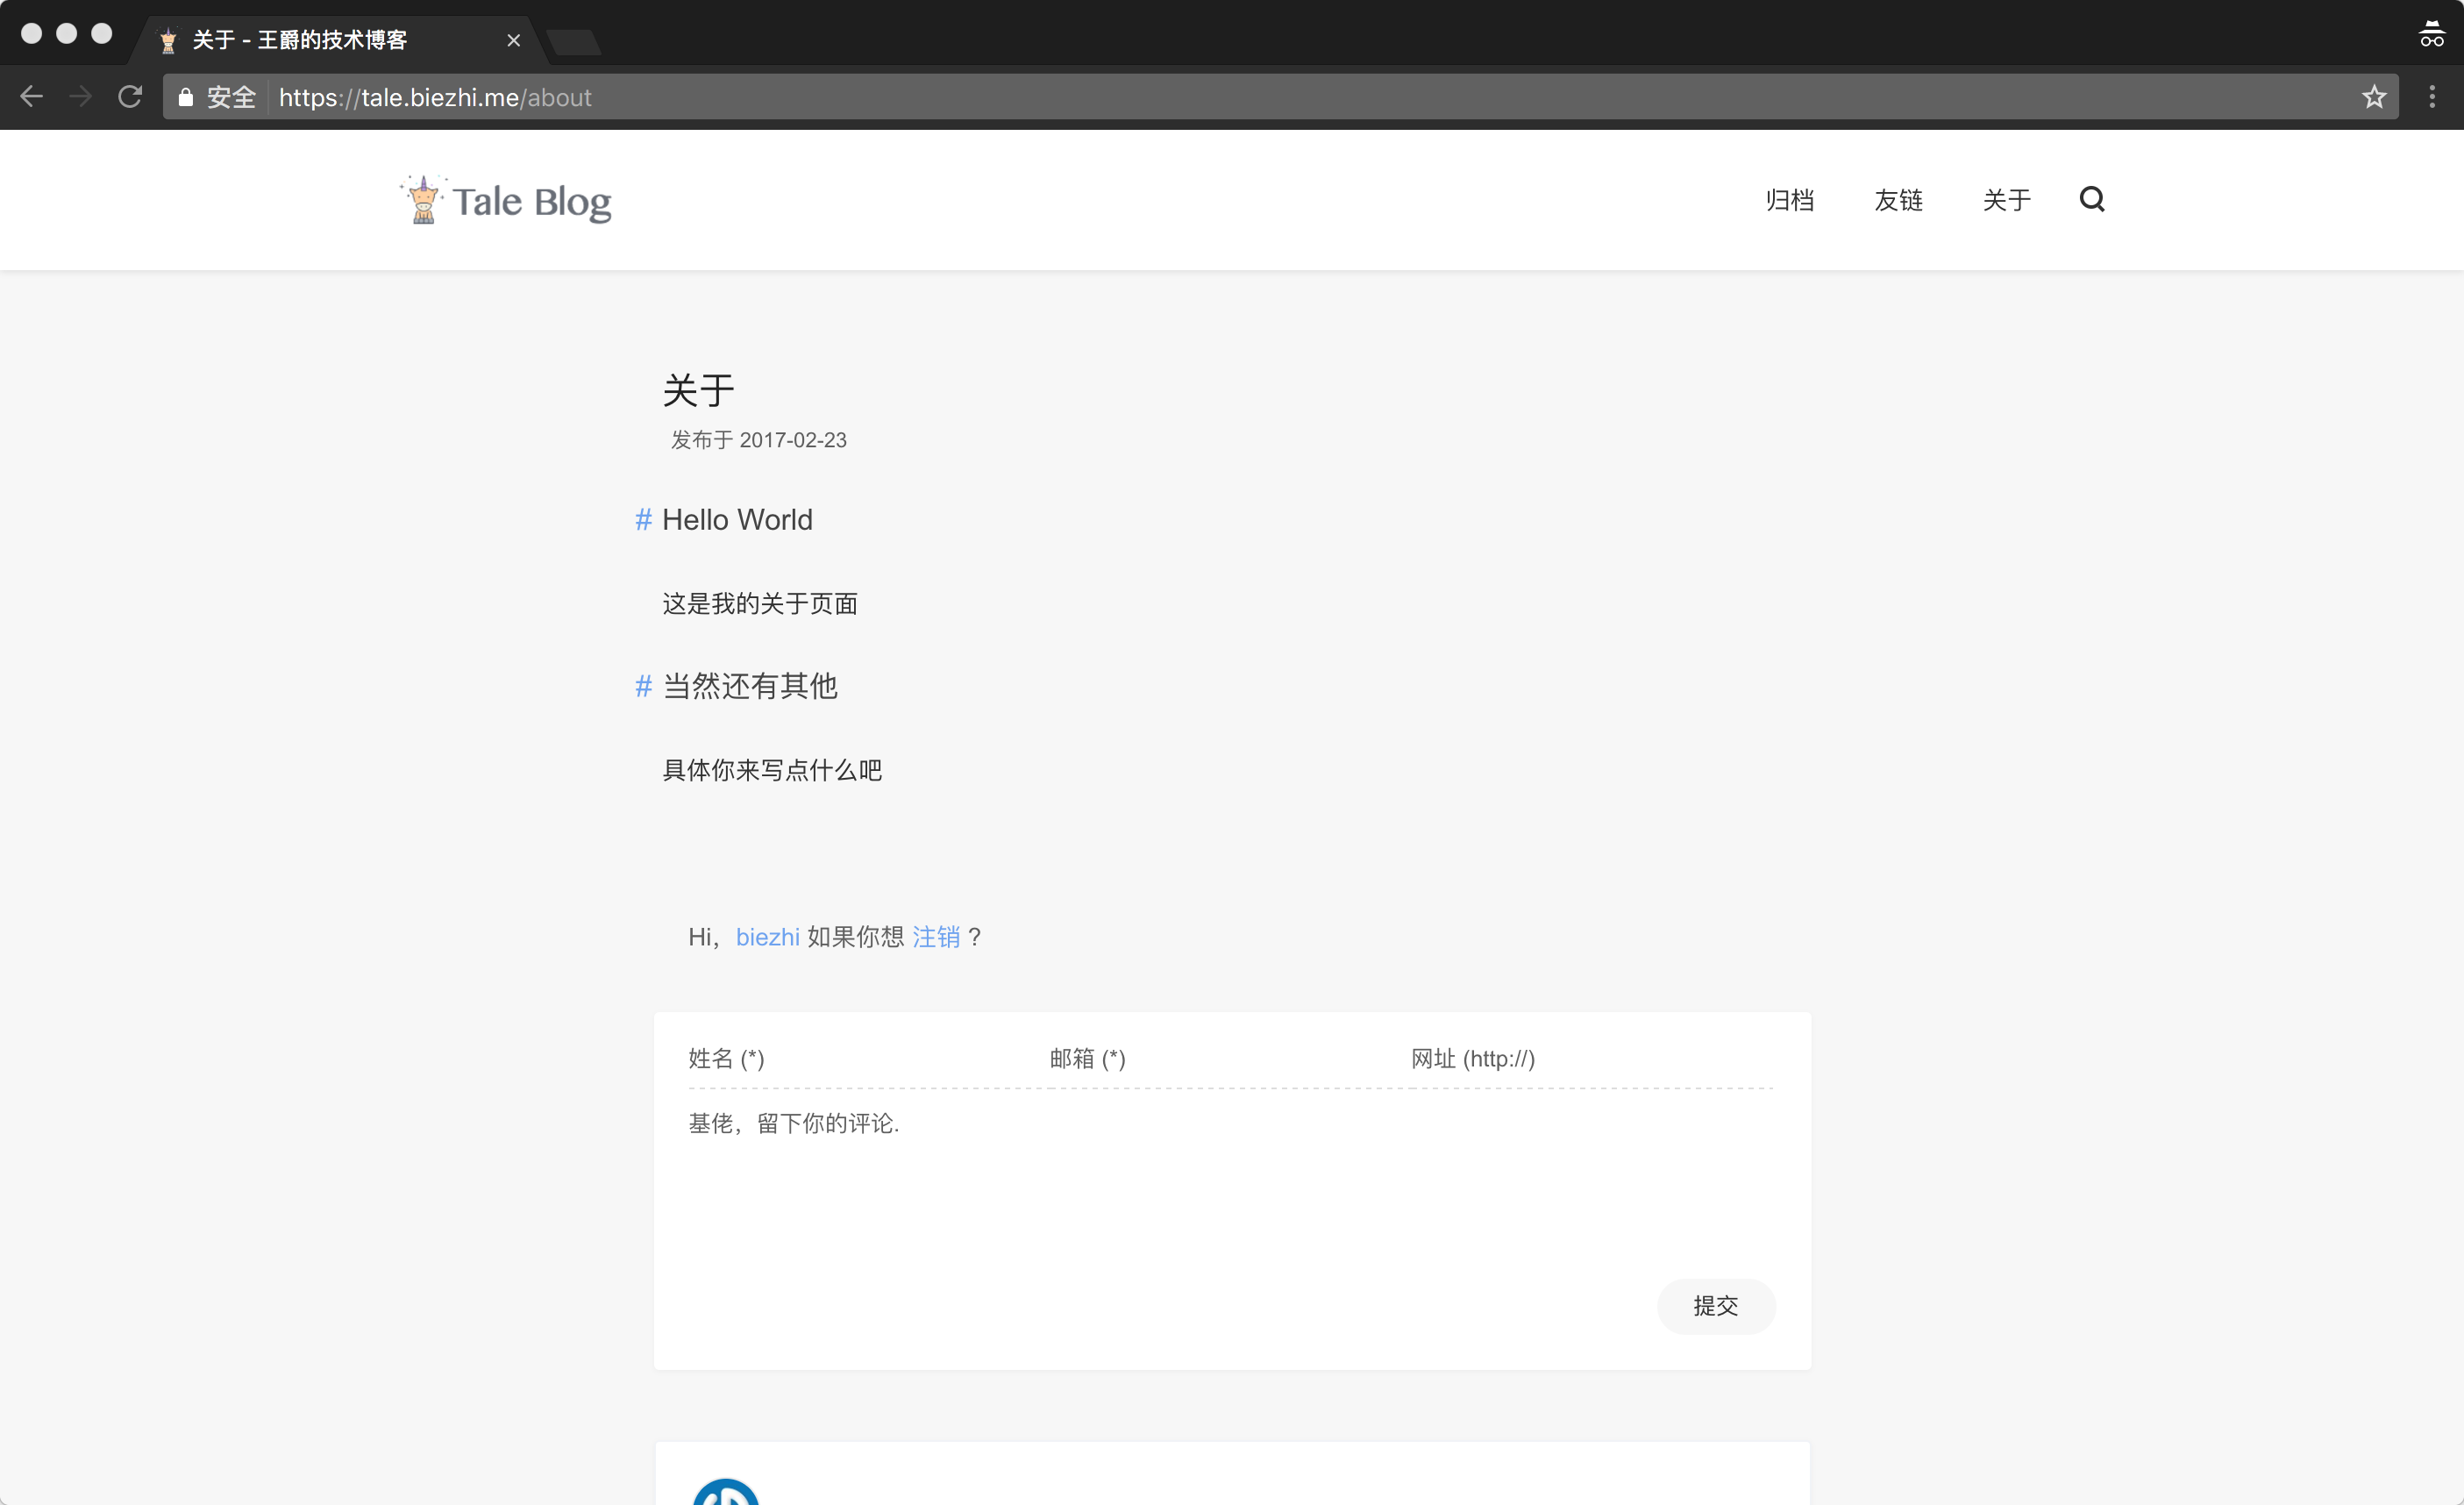The height and width of the screenshot is (1505, 2464).
Task: Reload the page
Action: click(x=130, y=97)
